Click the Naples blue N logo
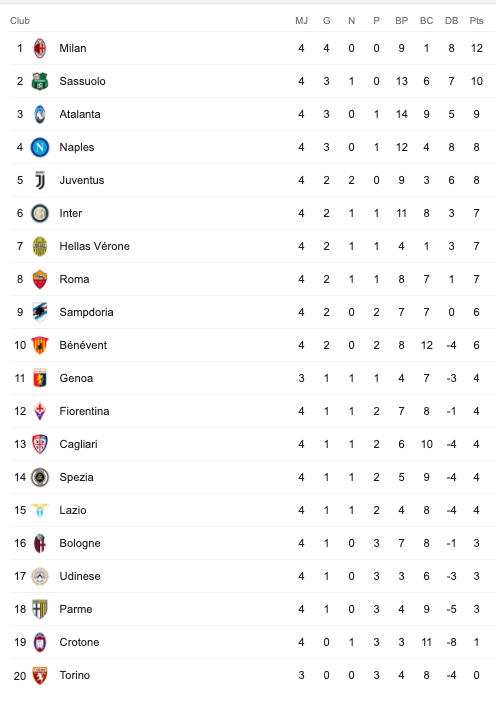 40,147
